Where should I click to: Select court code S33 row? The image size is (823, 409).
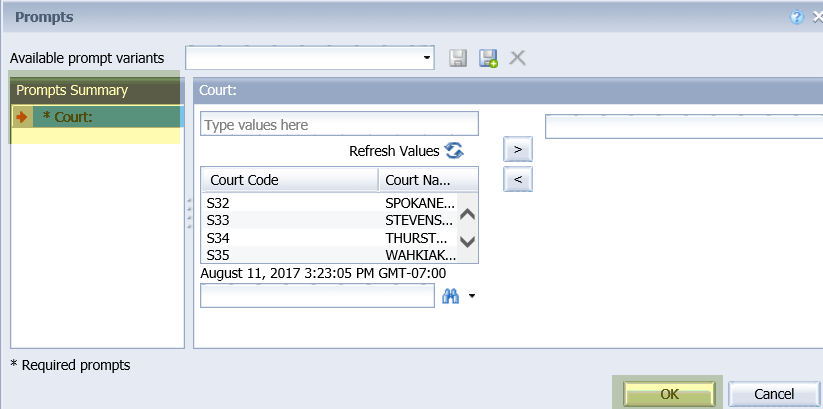click(x=329, y=220)
